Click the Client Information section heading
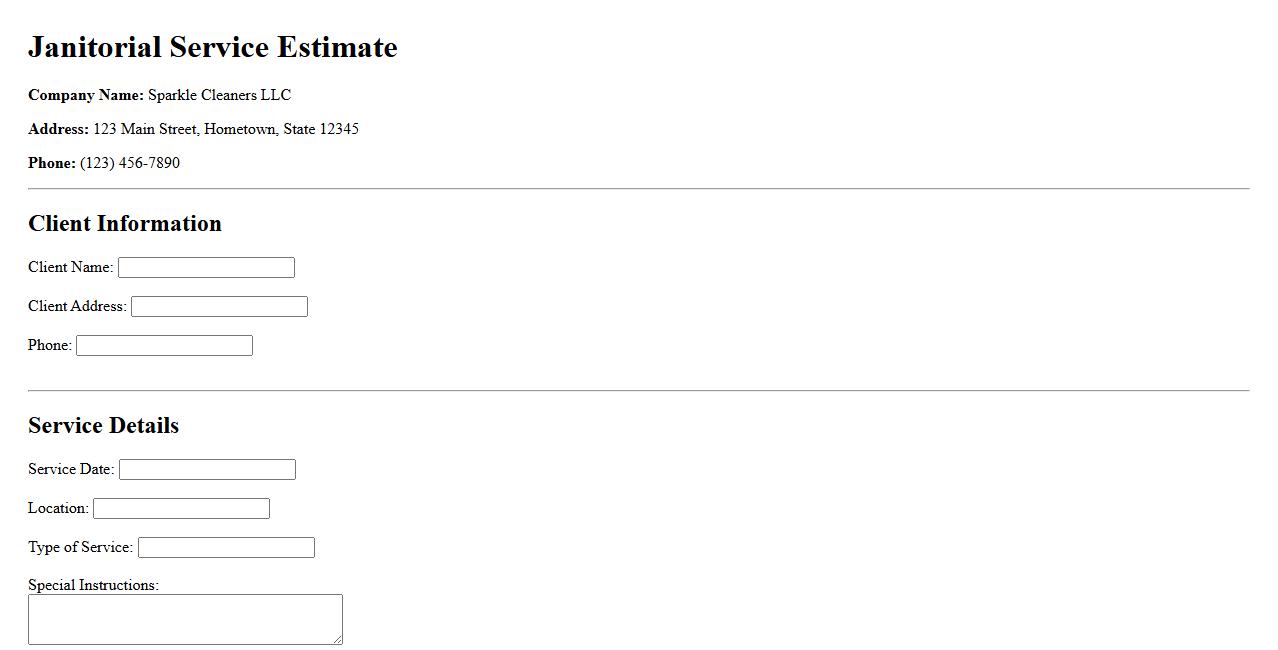This screenshot has height=650, width=1278. (x=125, y=223)
